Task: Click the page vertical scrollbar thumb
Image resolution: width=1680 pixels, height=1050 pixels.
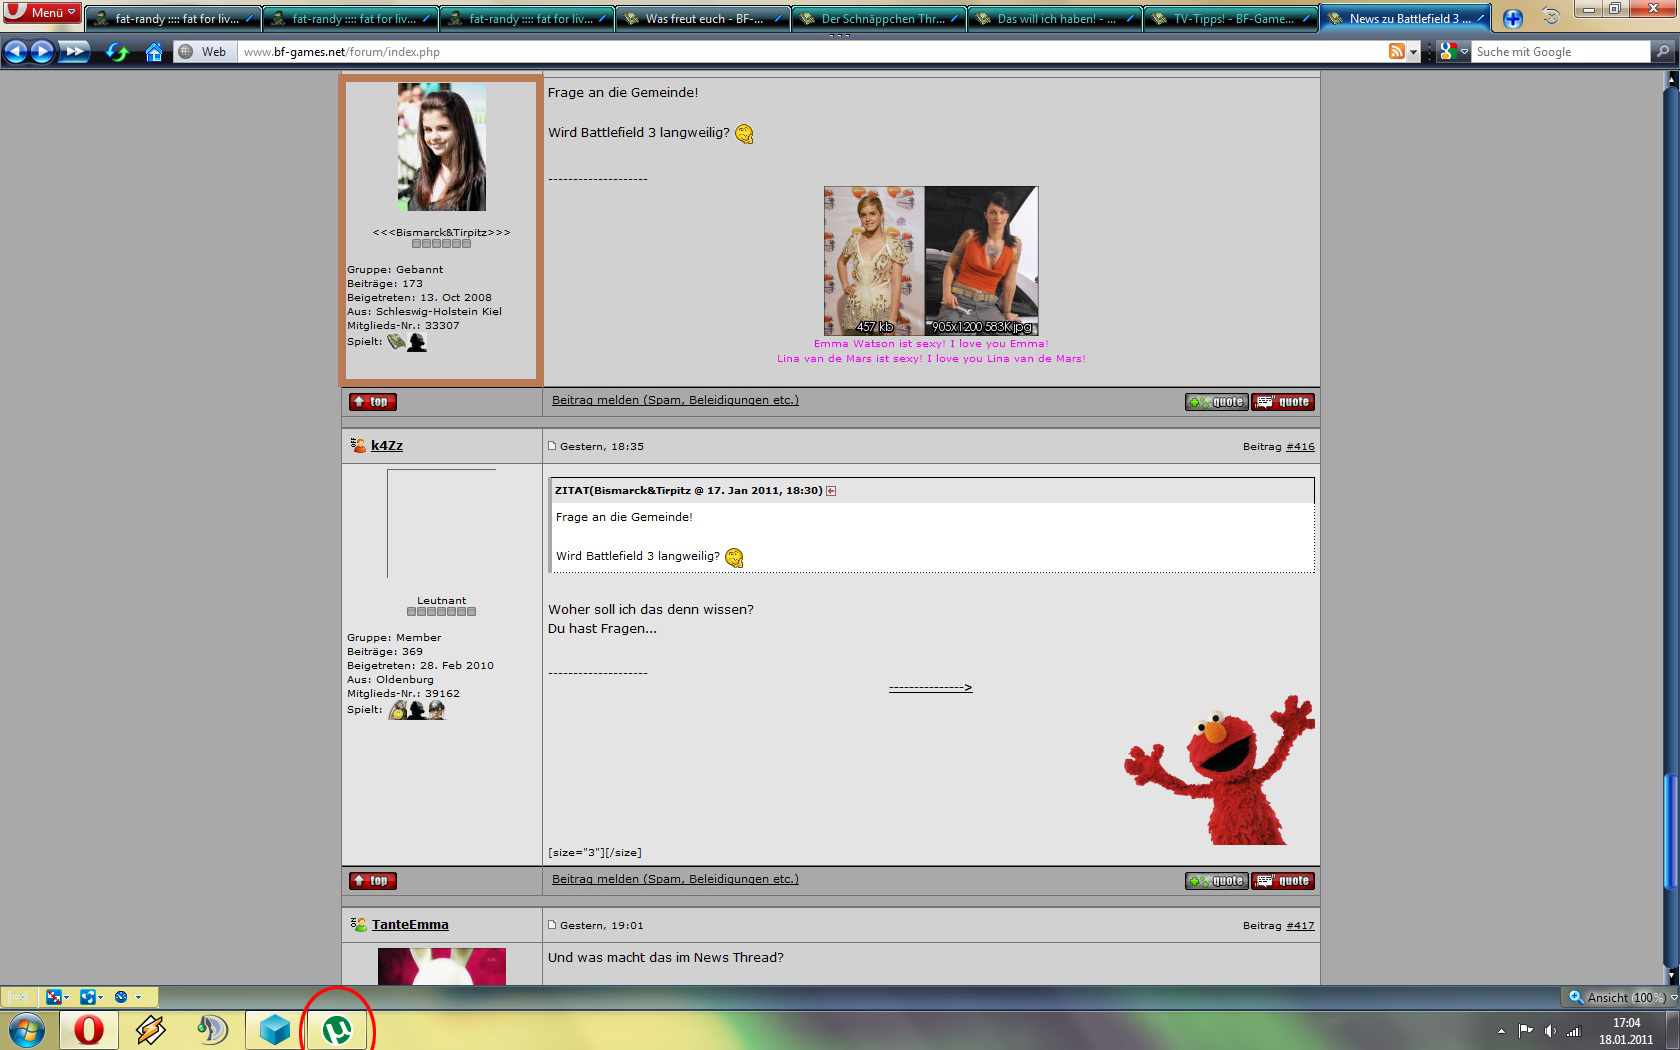Action: 1670,830
